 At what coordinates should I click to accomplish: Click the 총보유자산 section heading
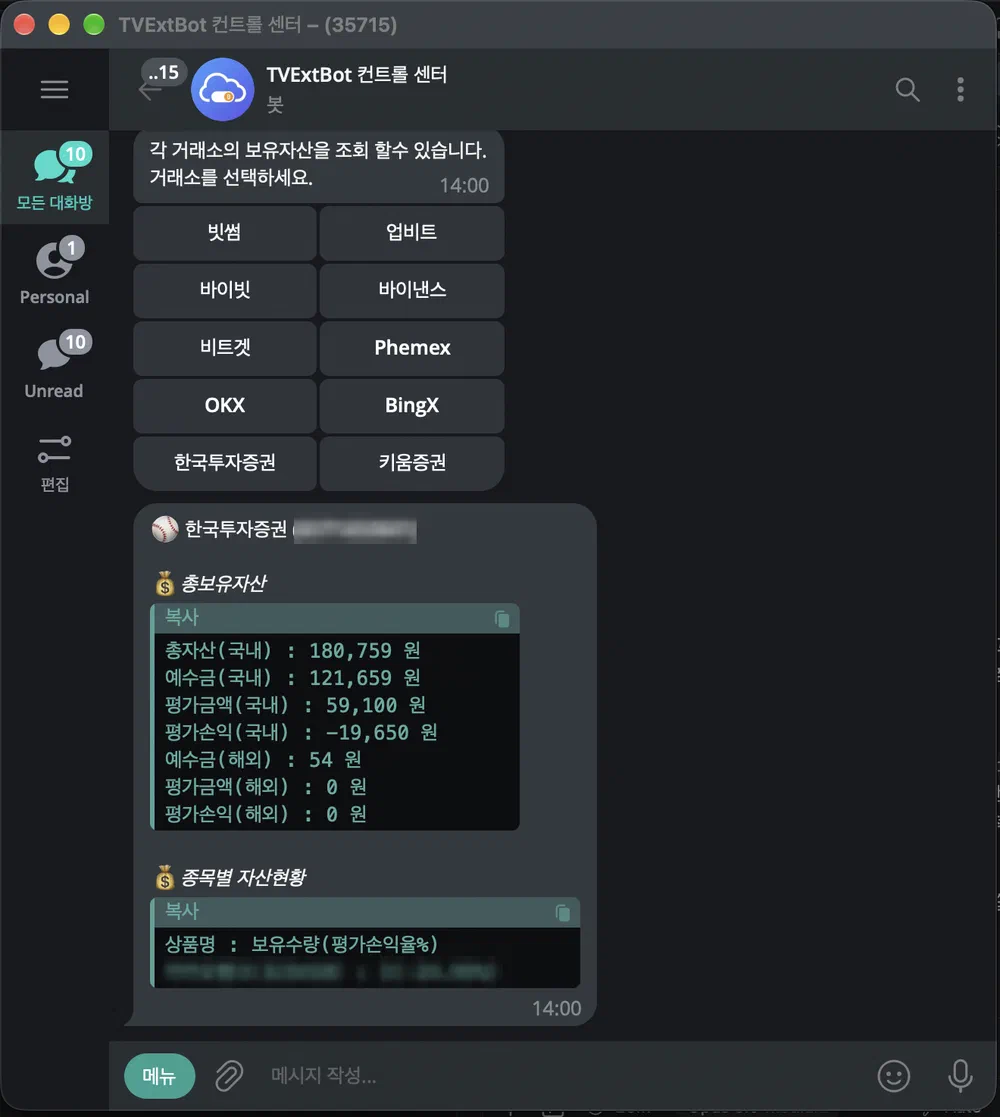point(224,583)
